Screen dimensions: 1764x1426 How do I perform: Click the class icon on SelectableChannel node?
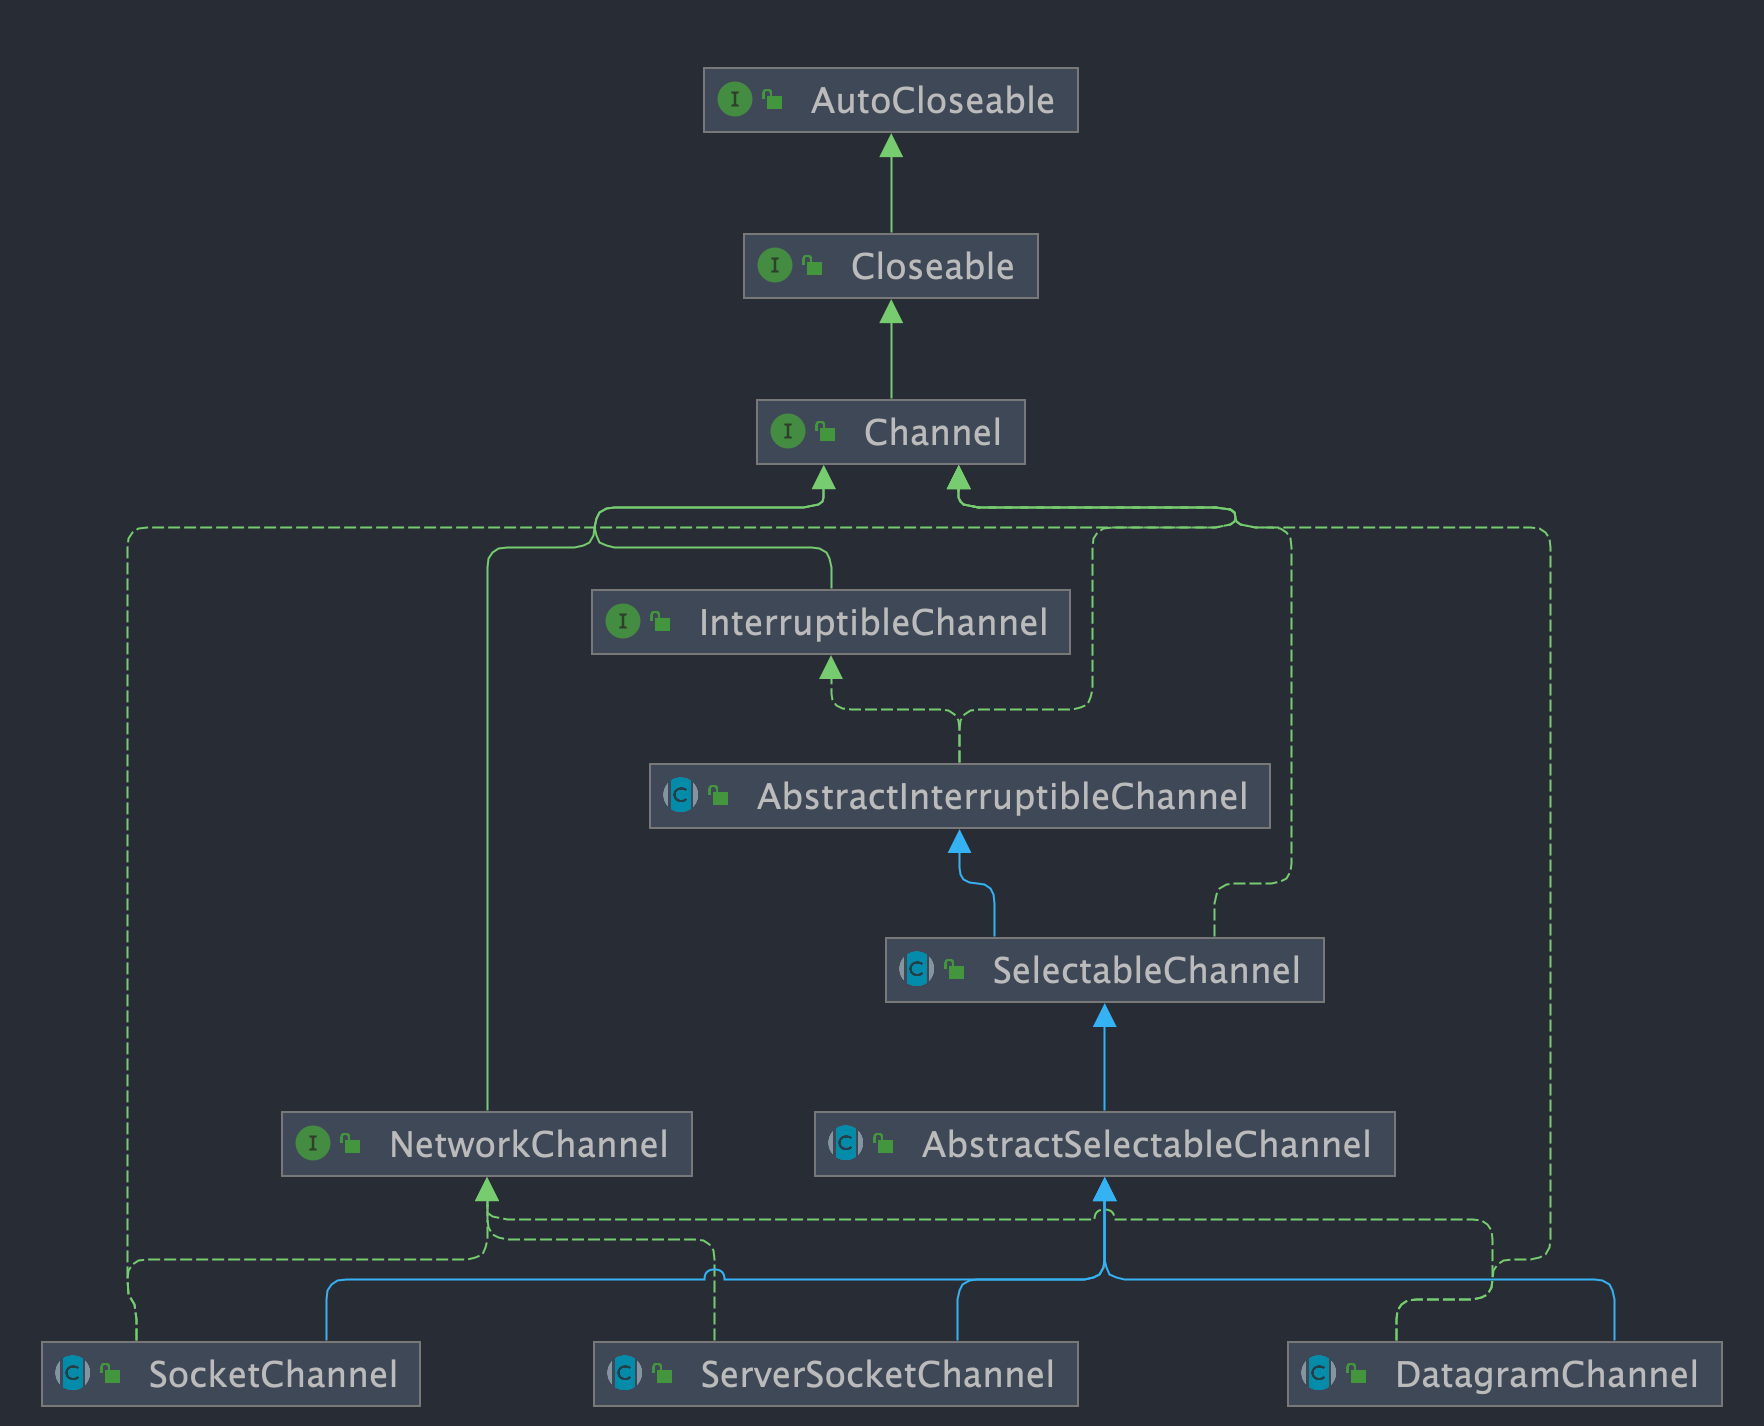tap(917, 969)
